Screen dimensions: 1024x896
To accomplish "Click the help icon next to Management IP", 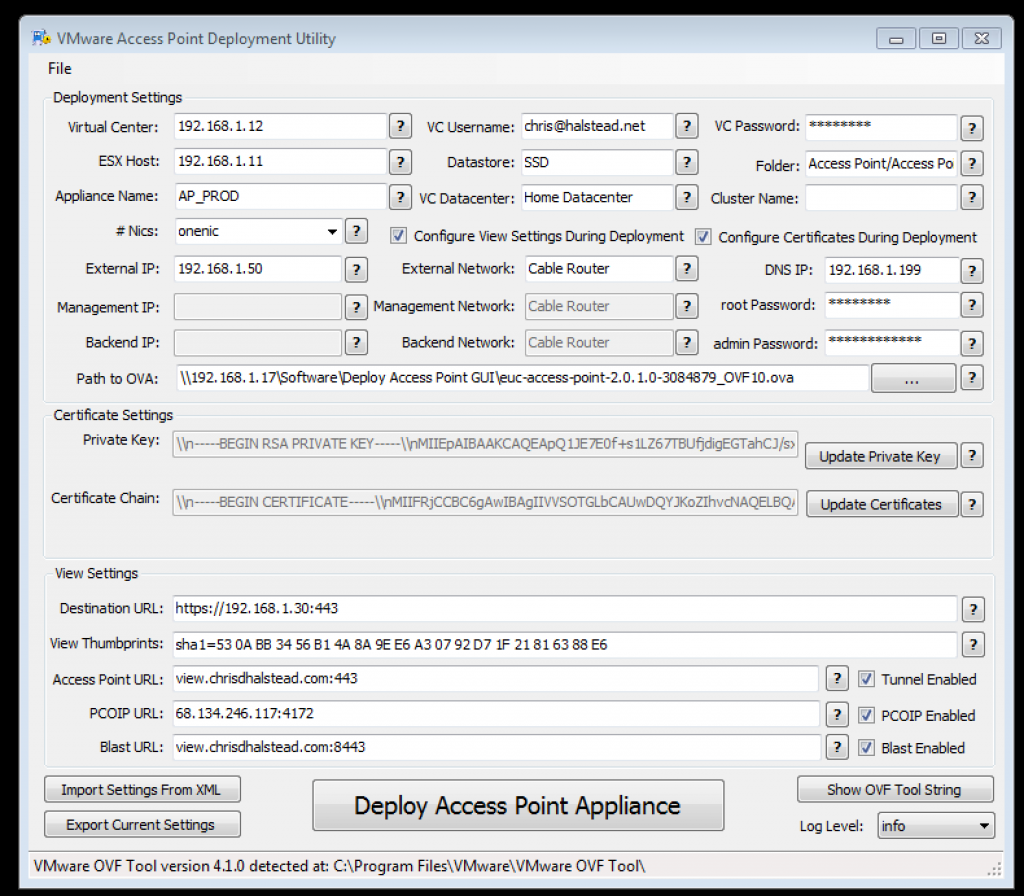I will click(356, 307).
